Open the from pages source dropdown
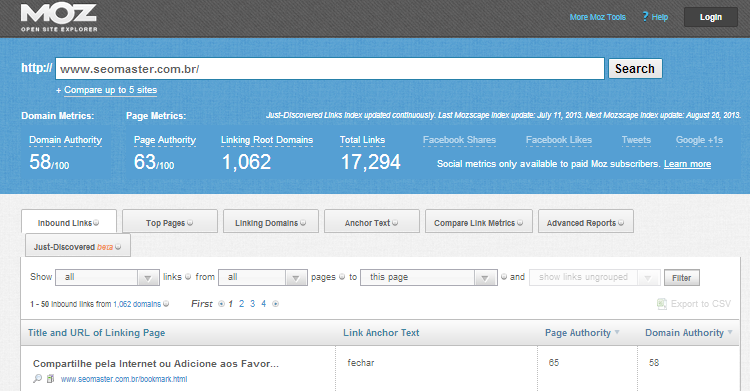 pos(263,278)
